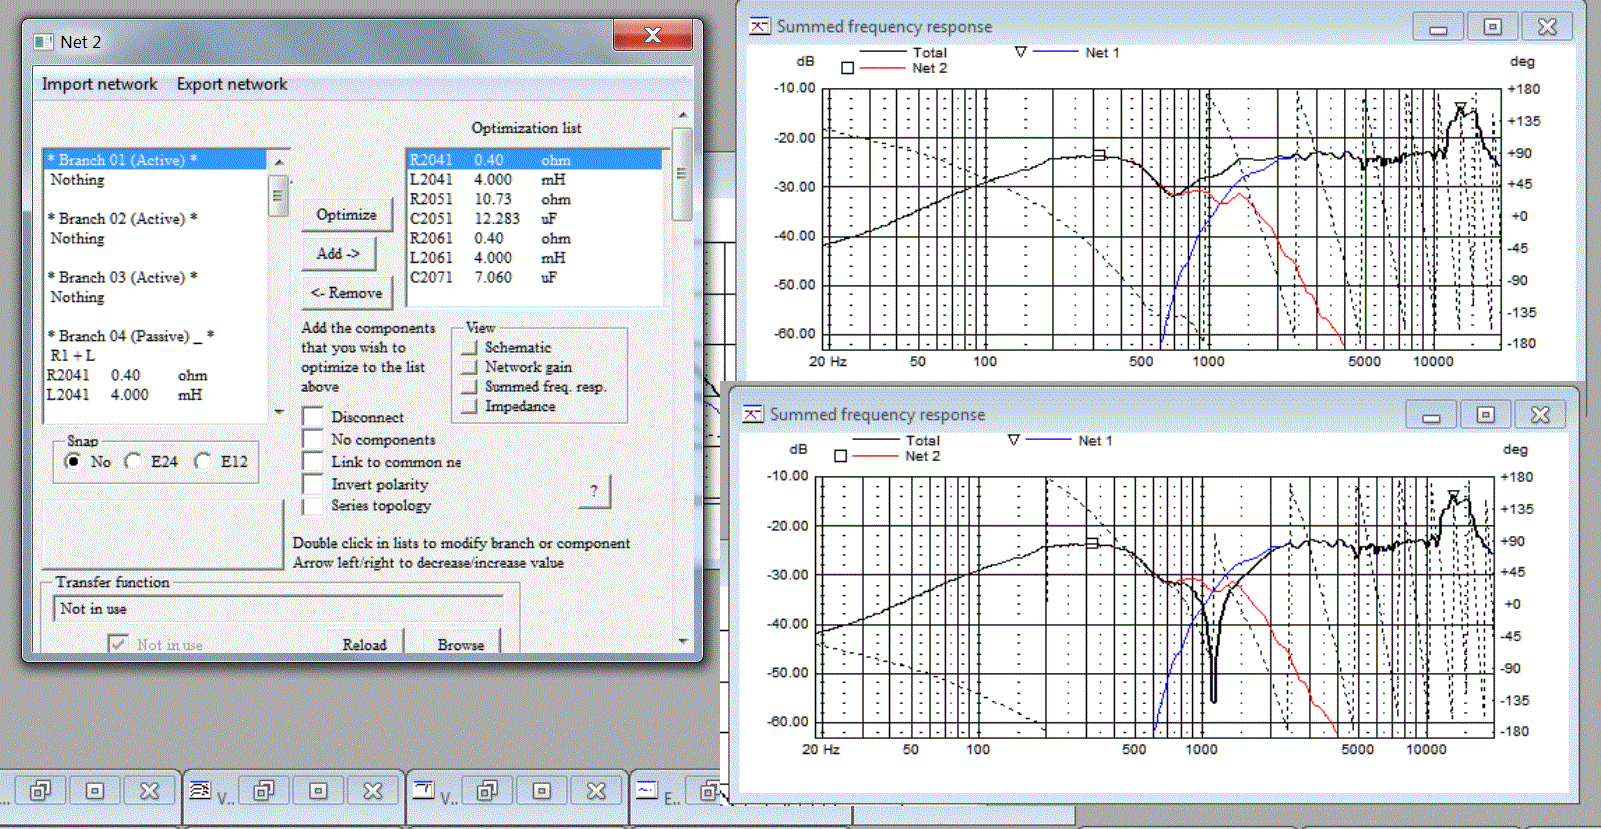Enable the Disconnect checkbox
This screenshot has height=829, width=1601.
point(313,417)
